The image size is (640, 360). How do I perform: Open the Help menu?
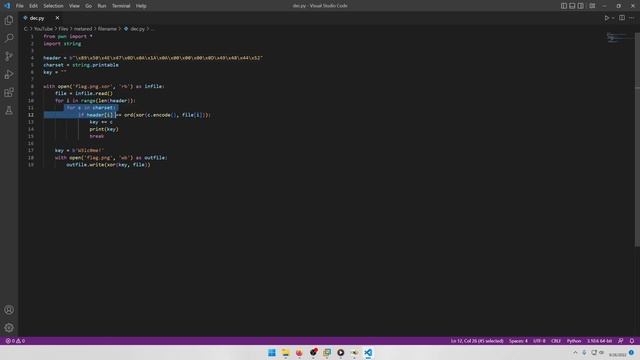tap(141, 6)
